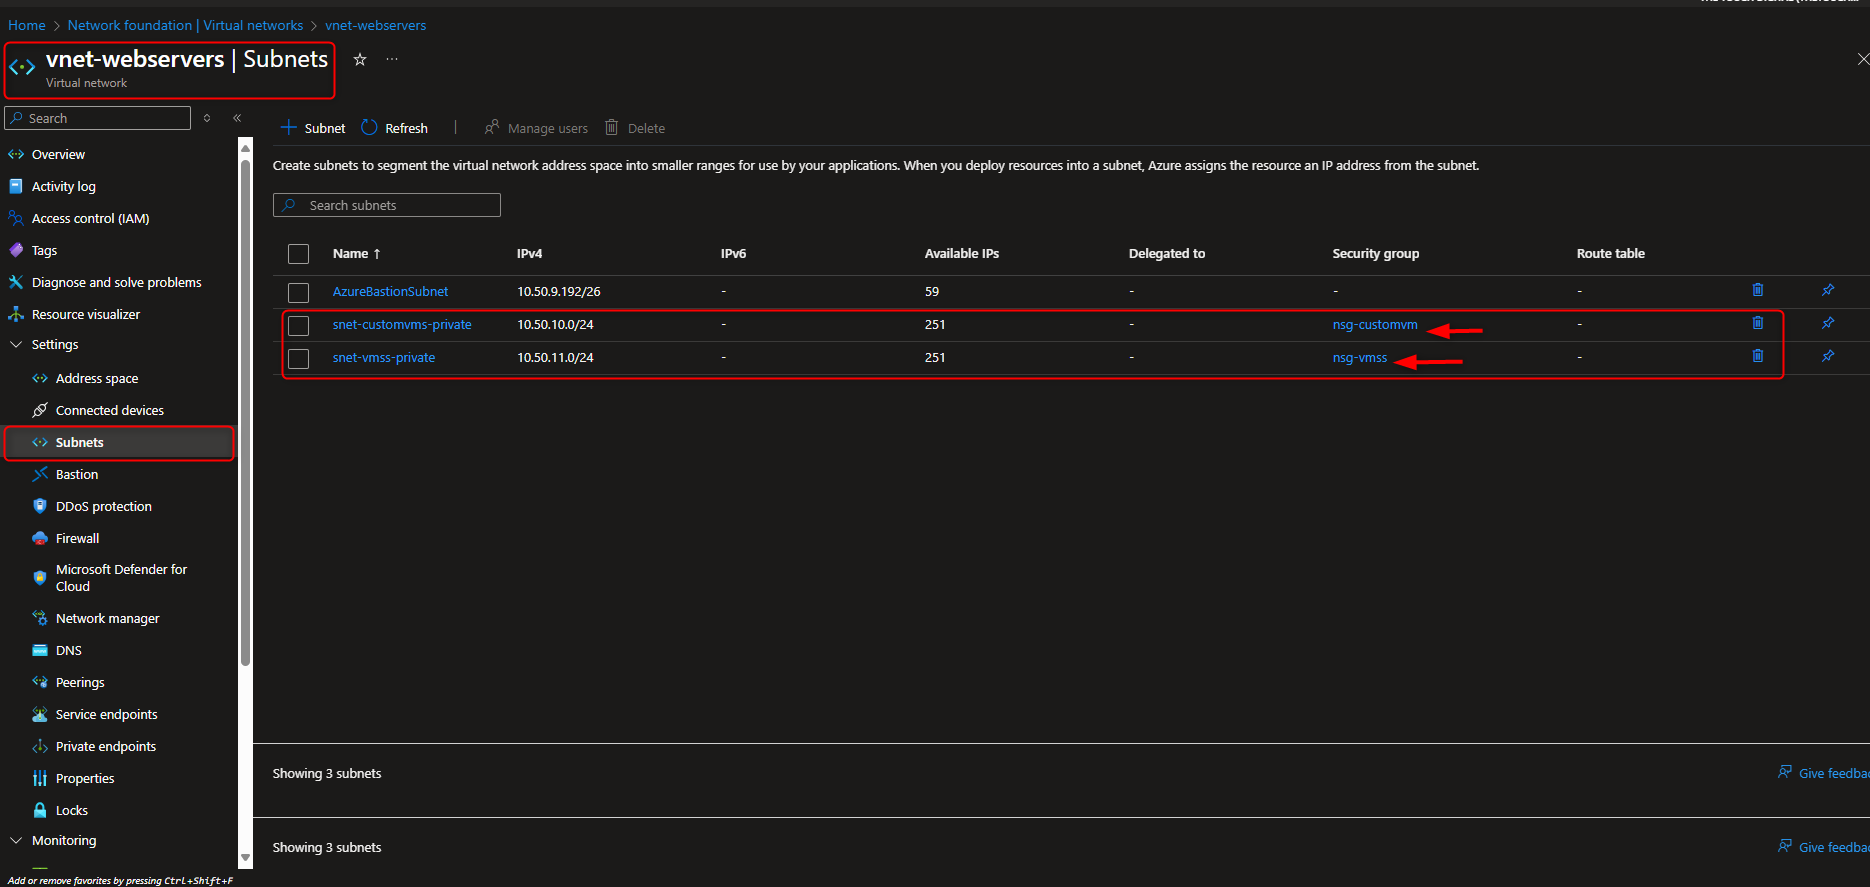This screenshot has width=1870, height=887.
Task: Collapse the Settings section
Action: point(16,344)
